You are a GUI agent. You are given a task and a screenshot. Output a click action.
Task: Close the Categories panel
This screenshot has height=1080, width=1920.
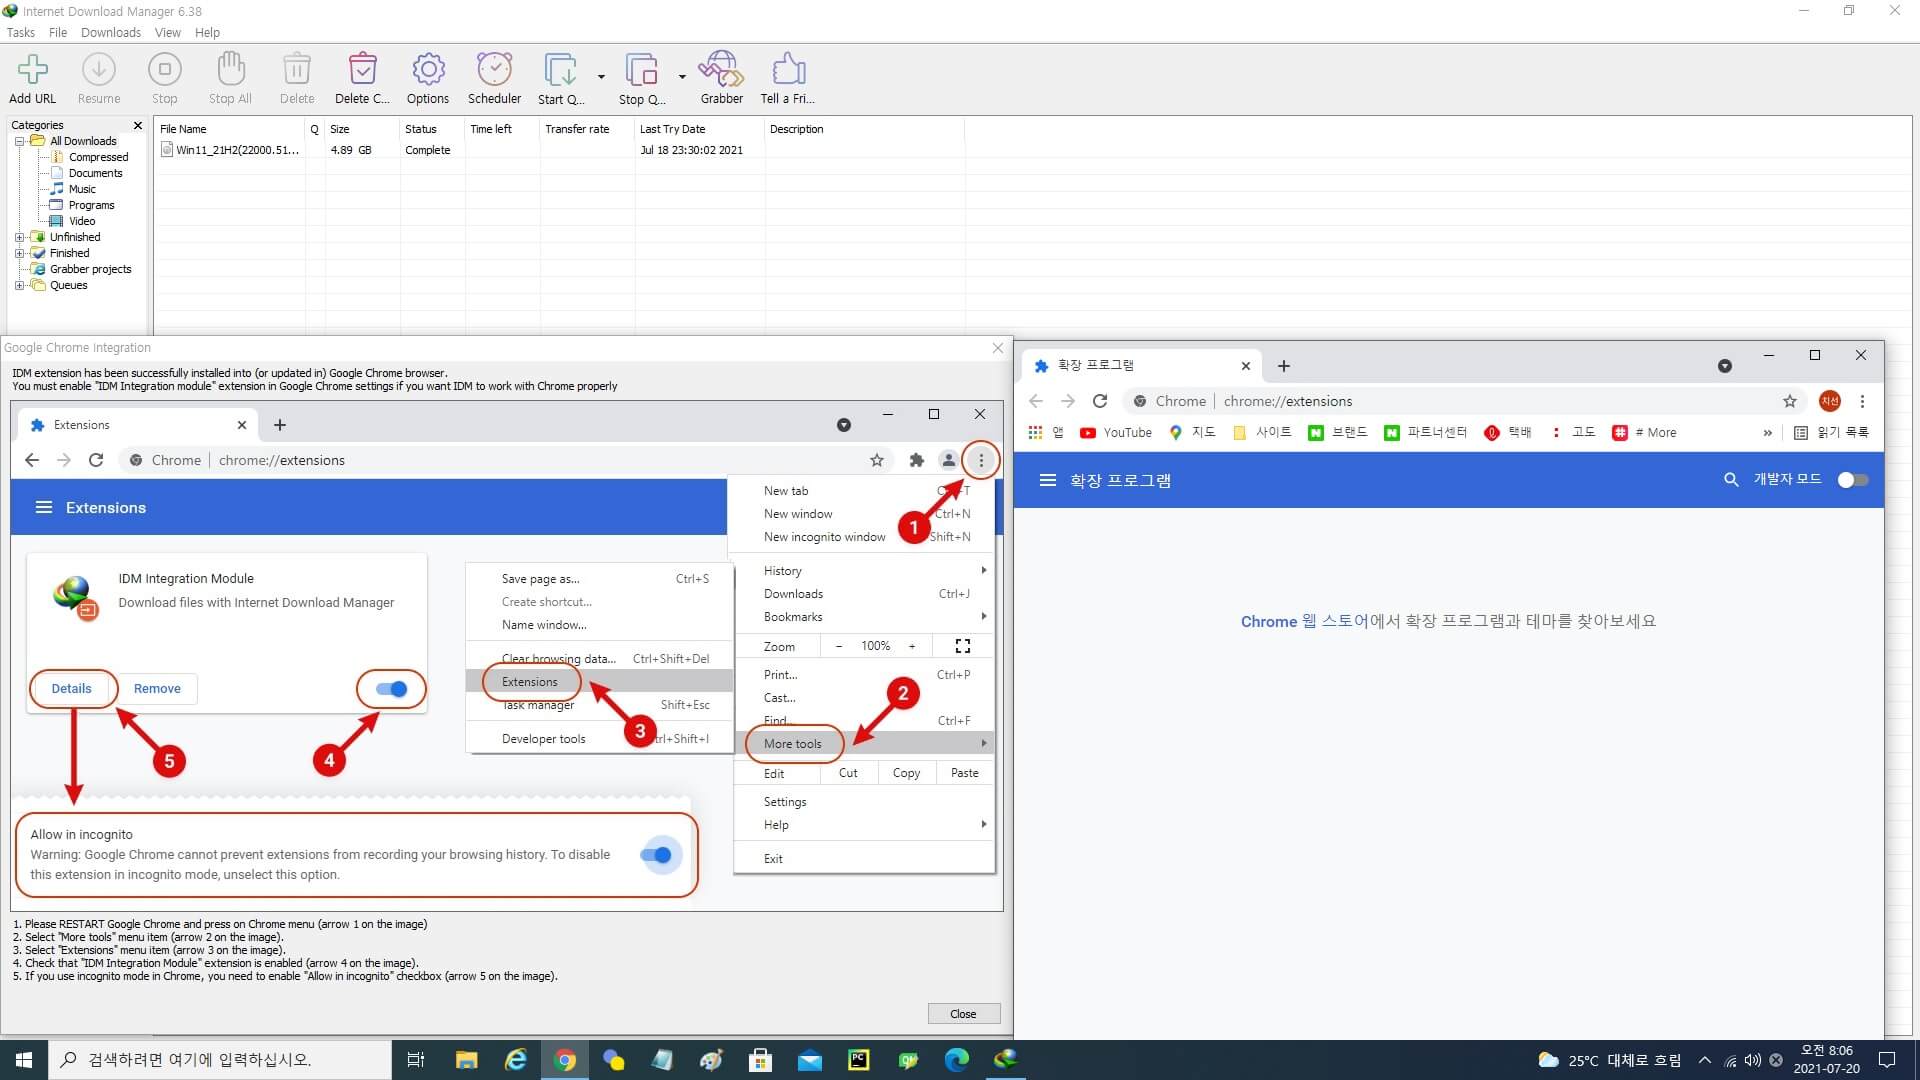pyautogui.click(x=138, y=125)
